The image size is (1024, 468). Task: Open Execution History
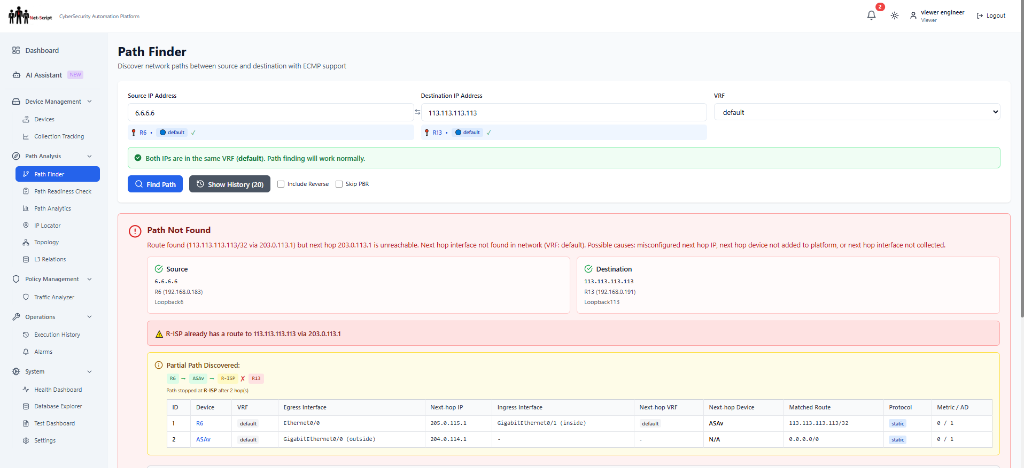57,335
